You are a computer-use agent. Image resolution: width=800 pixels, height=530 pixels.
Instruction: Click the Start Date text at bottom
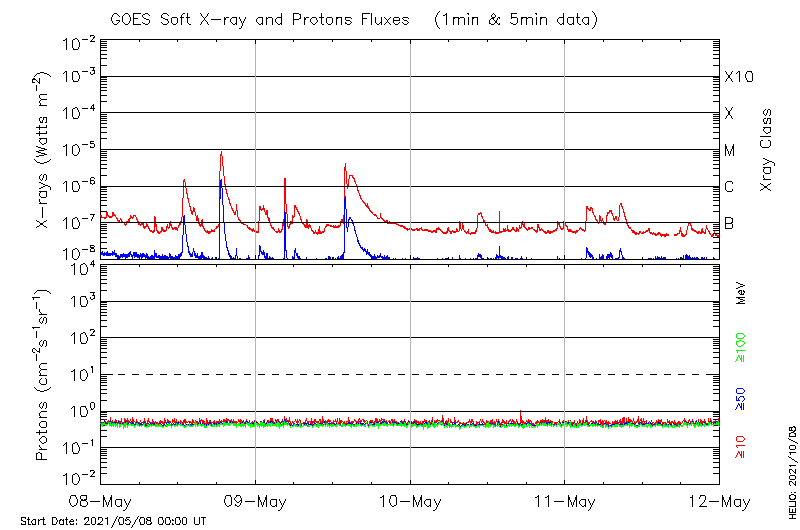(x=113, y=521)
